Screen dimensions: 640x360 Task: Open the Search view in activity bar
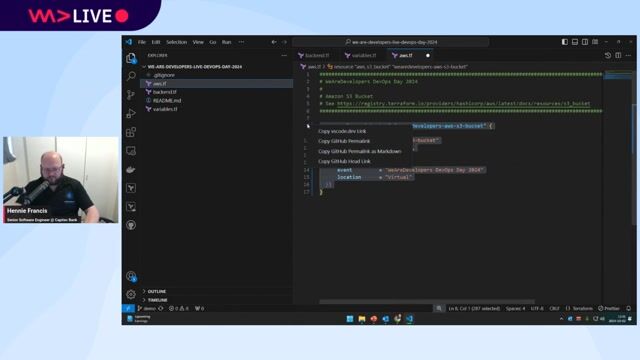131,76
